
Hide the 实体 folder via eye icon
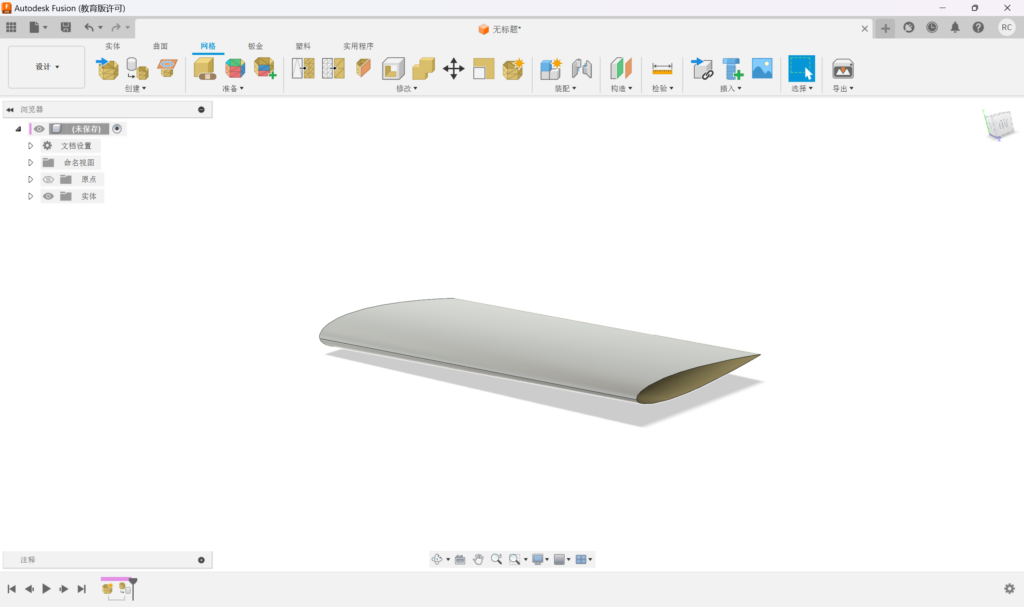point(48,196)
